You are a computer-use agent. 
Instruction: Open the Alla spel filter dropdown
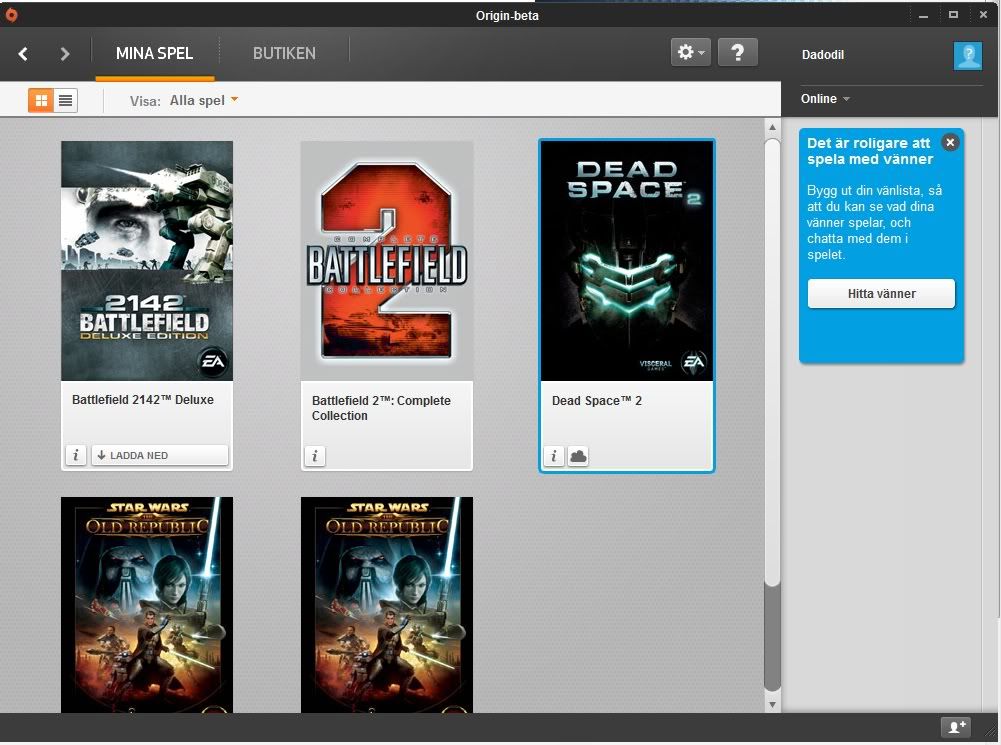pos(204,100)
